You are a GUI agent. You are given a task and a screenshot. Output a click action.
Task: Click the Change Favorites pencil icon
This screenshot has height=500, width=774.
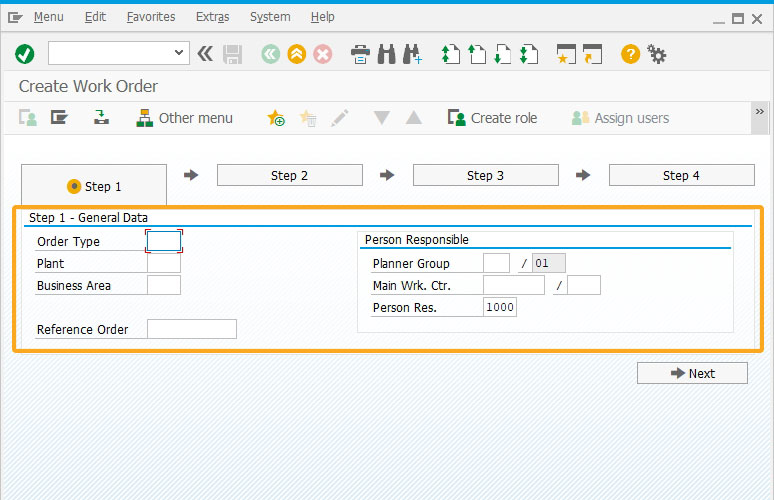340,118
